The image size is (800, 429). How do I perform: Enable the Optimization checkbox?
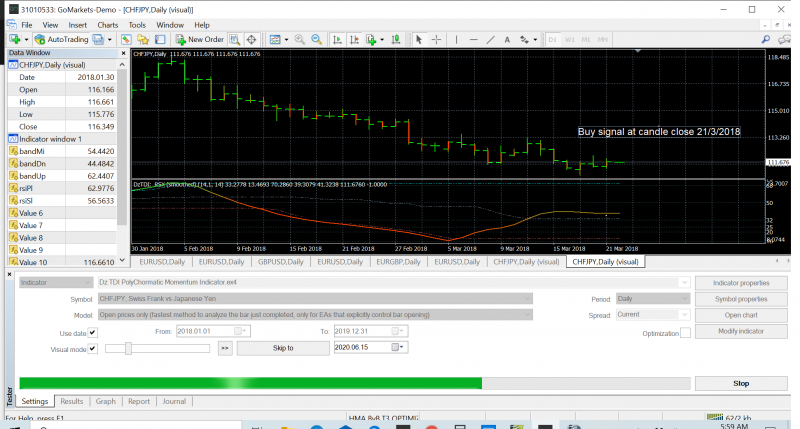point(685,333)
